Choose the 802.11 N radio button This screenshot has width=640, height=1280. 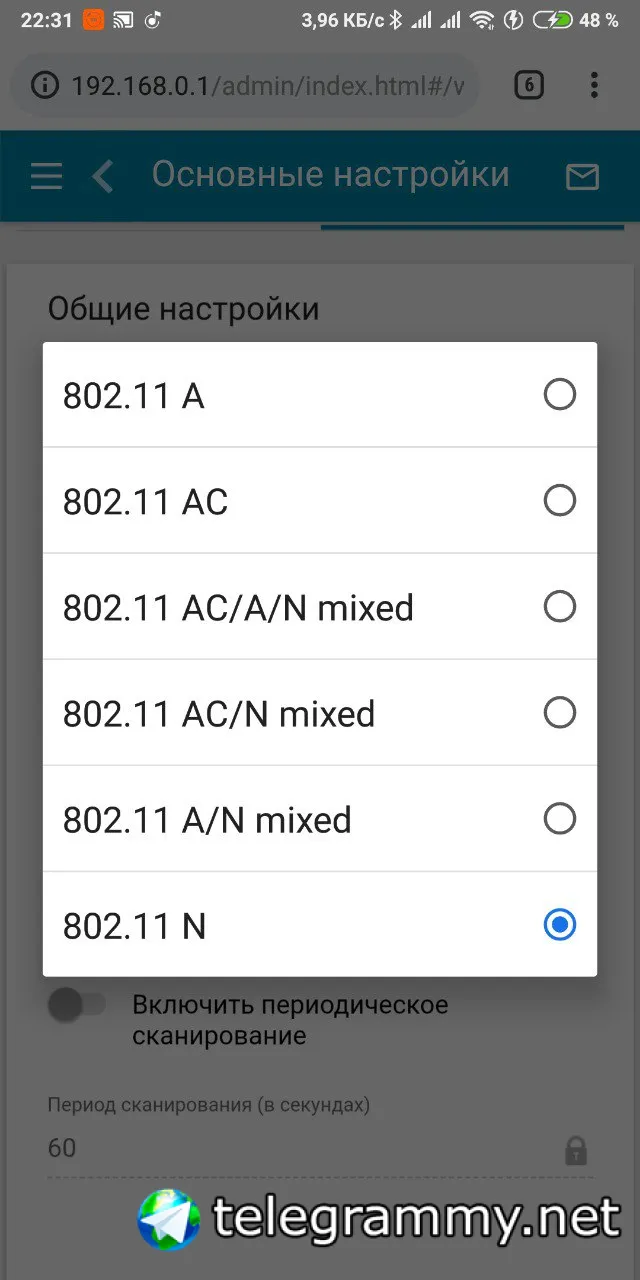[x=559, y=925]
